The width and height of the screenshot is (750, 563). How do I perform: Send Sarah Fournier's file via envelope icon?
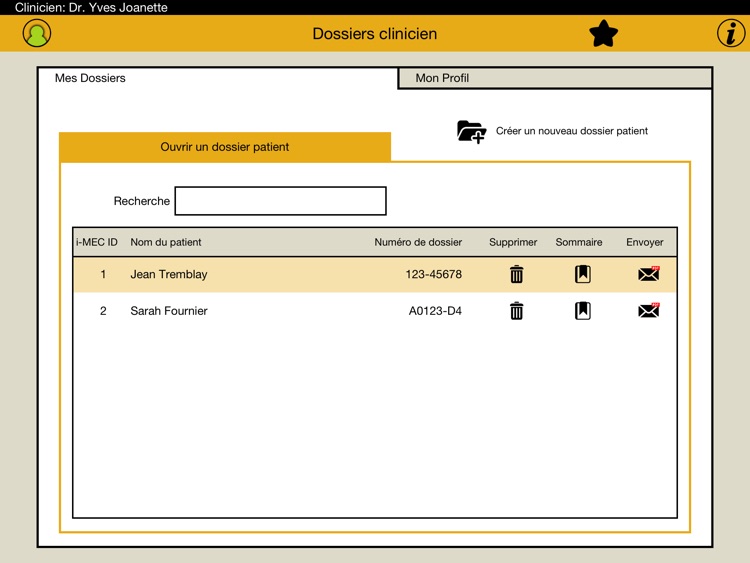click(x=649, y=311)
